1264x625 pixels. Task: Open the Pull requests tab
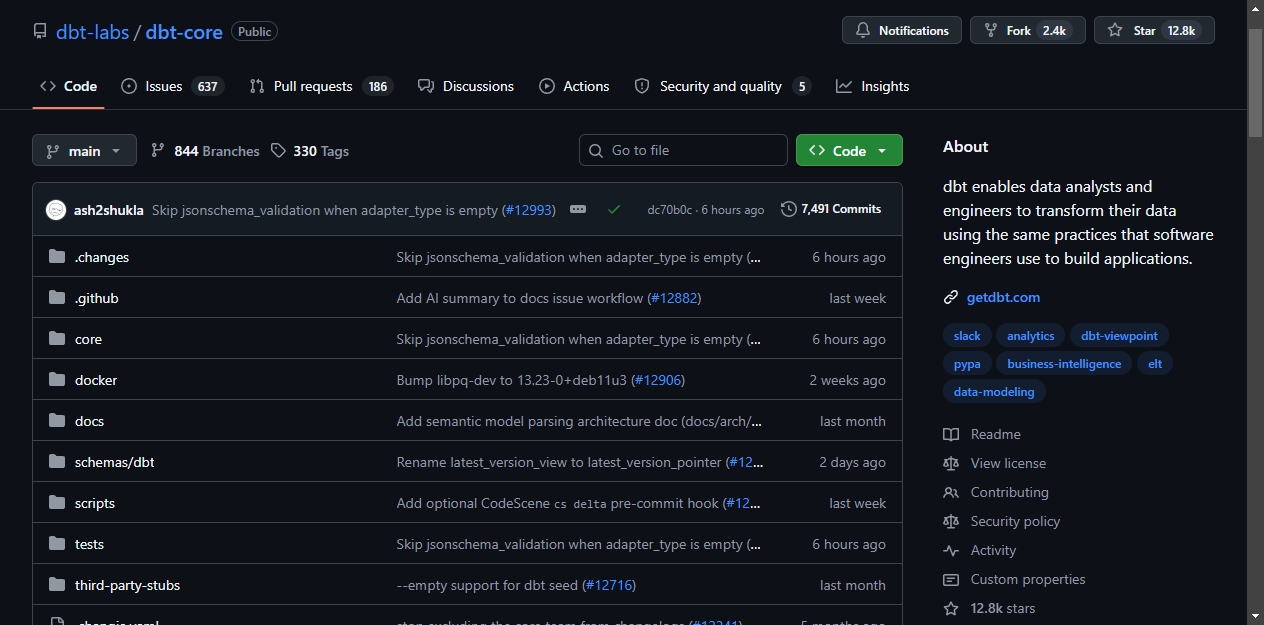pos(320,86)
